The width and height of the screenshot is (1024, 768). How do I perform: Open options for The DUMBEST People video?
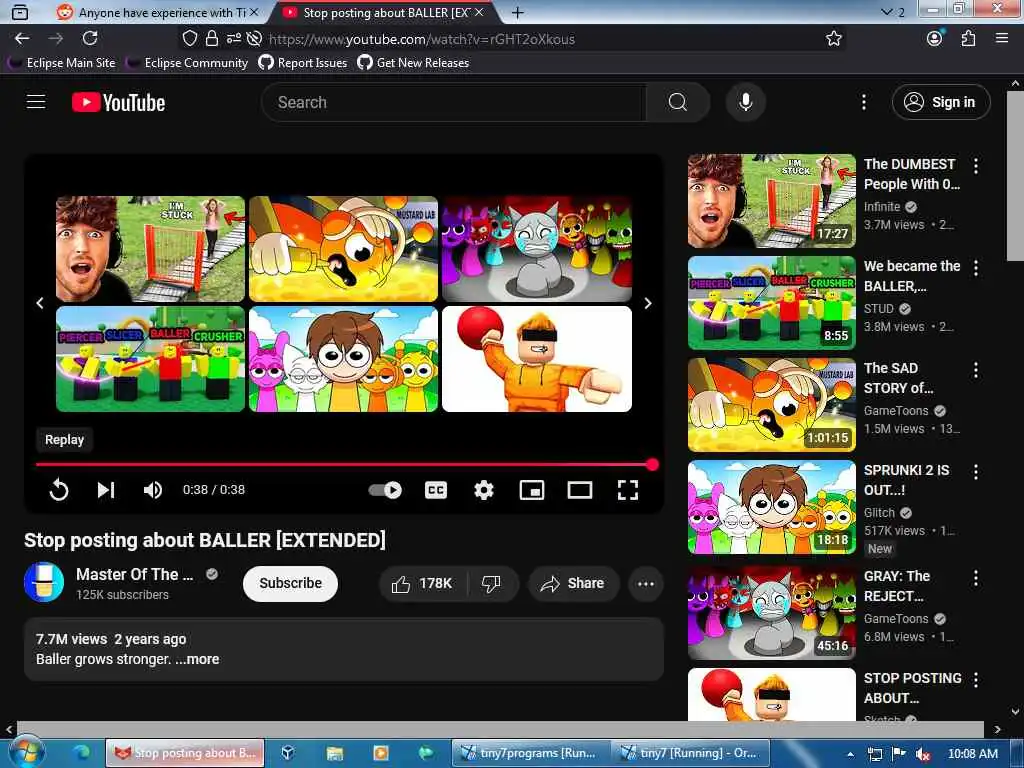pos(976,166)
